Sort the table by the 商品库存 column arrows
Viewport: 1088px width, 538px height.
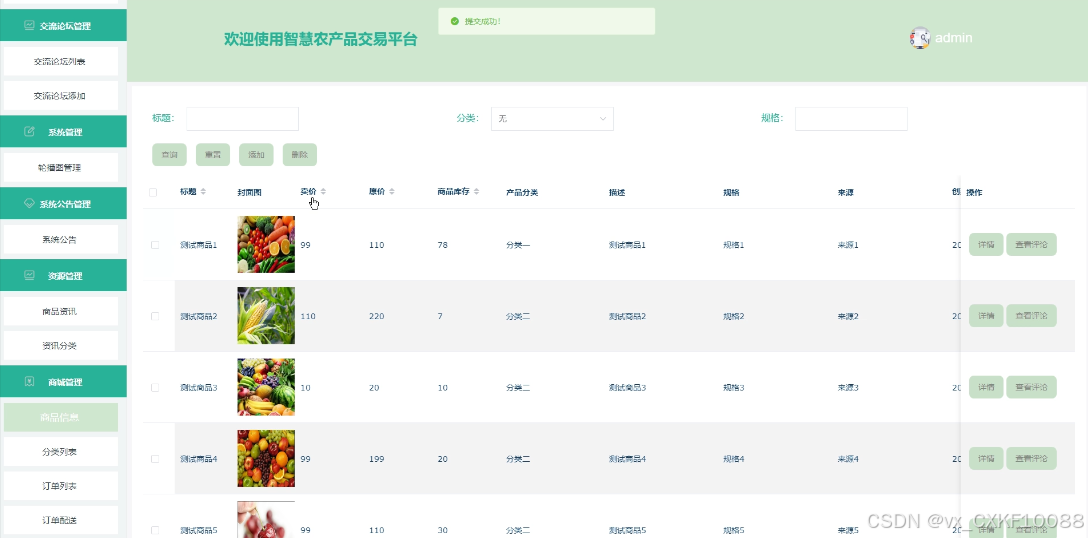click(x=477, y=192)
